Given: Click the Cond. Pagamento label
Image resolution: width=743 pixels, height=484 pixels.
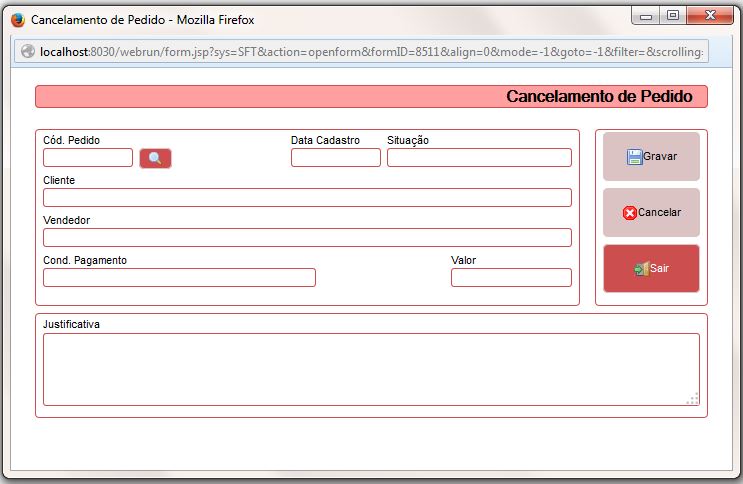Looking at the screenshot, I should coord(85,260).
